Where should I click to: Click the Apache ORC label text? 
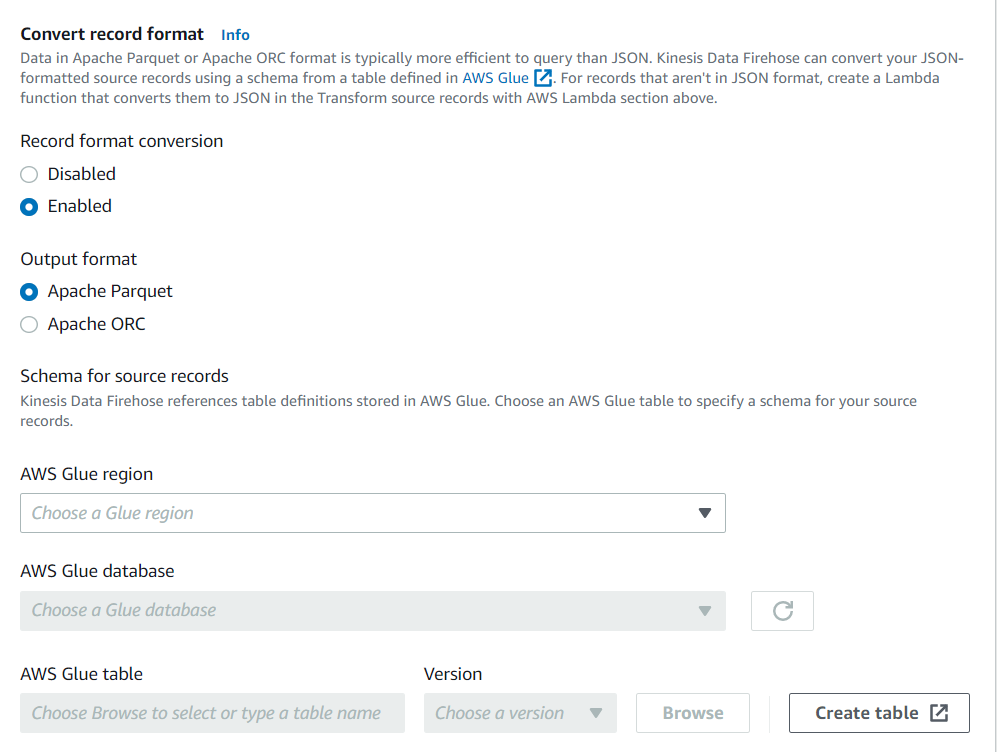[97, 324]
